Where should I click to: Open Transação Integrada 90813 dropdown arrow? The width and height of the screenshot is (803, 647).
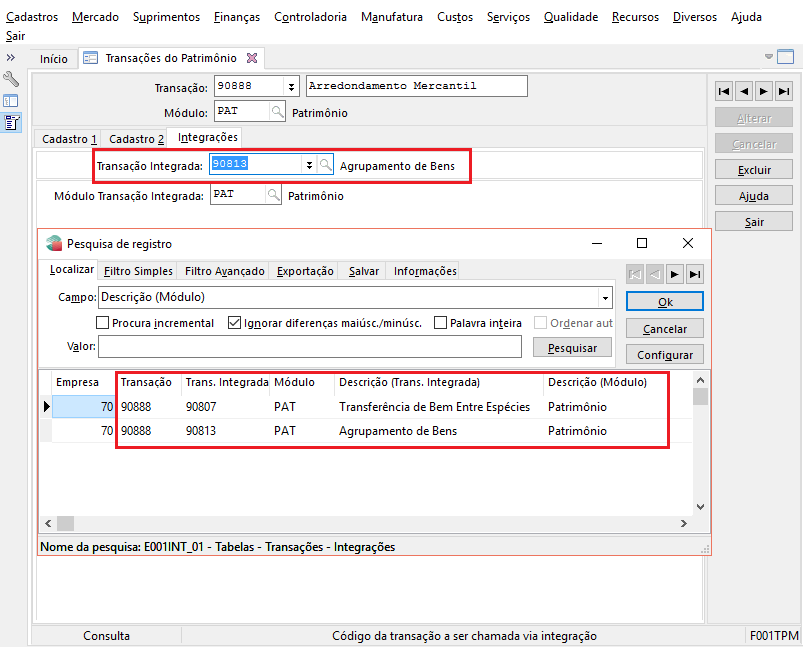[x=309, y=164]
